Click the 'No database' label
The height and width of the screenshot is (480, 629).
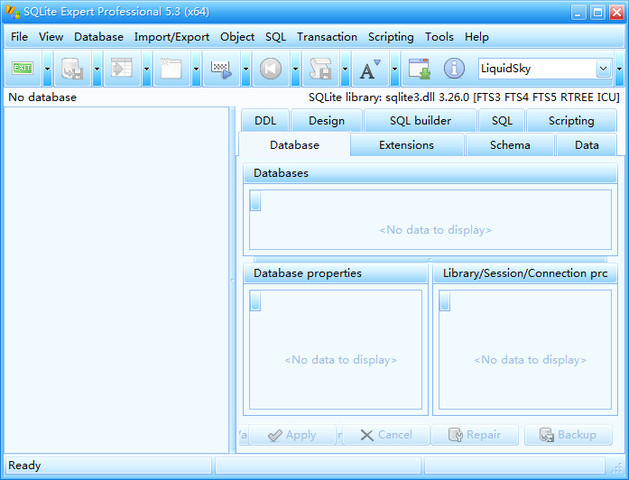tap(43, 97)
